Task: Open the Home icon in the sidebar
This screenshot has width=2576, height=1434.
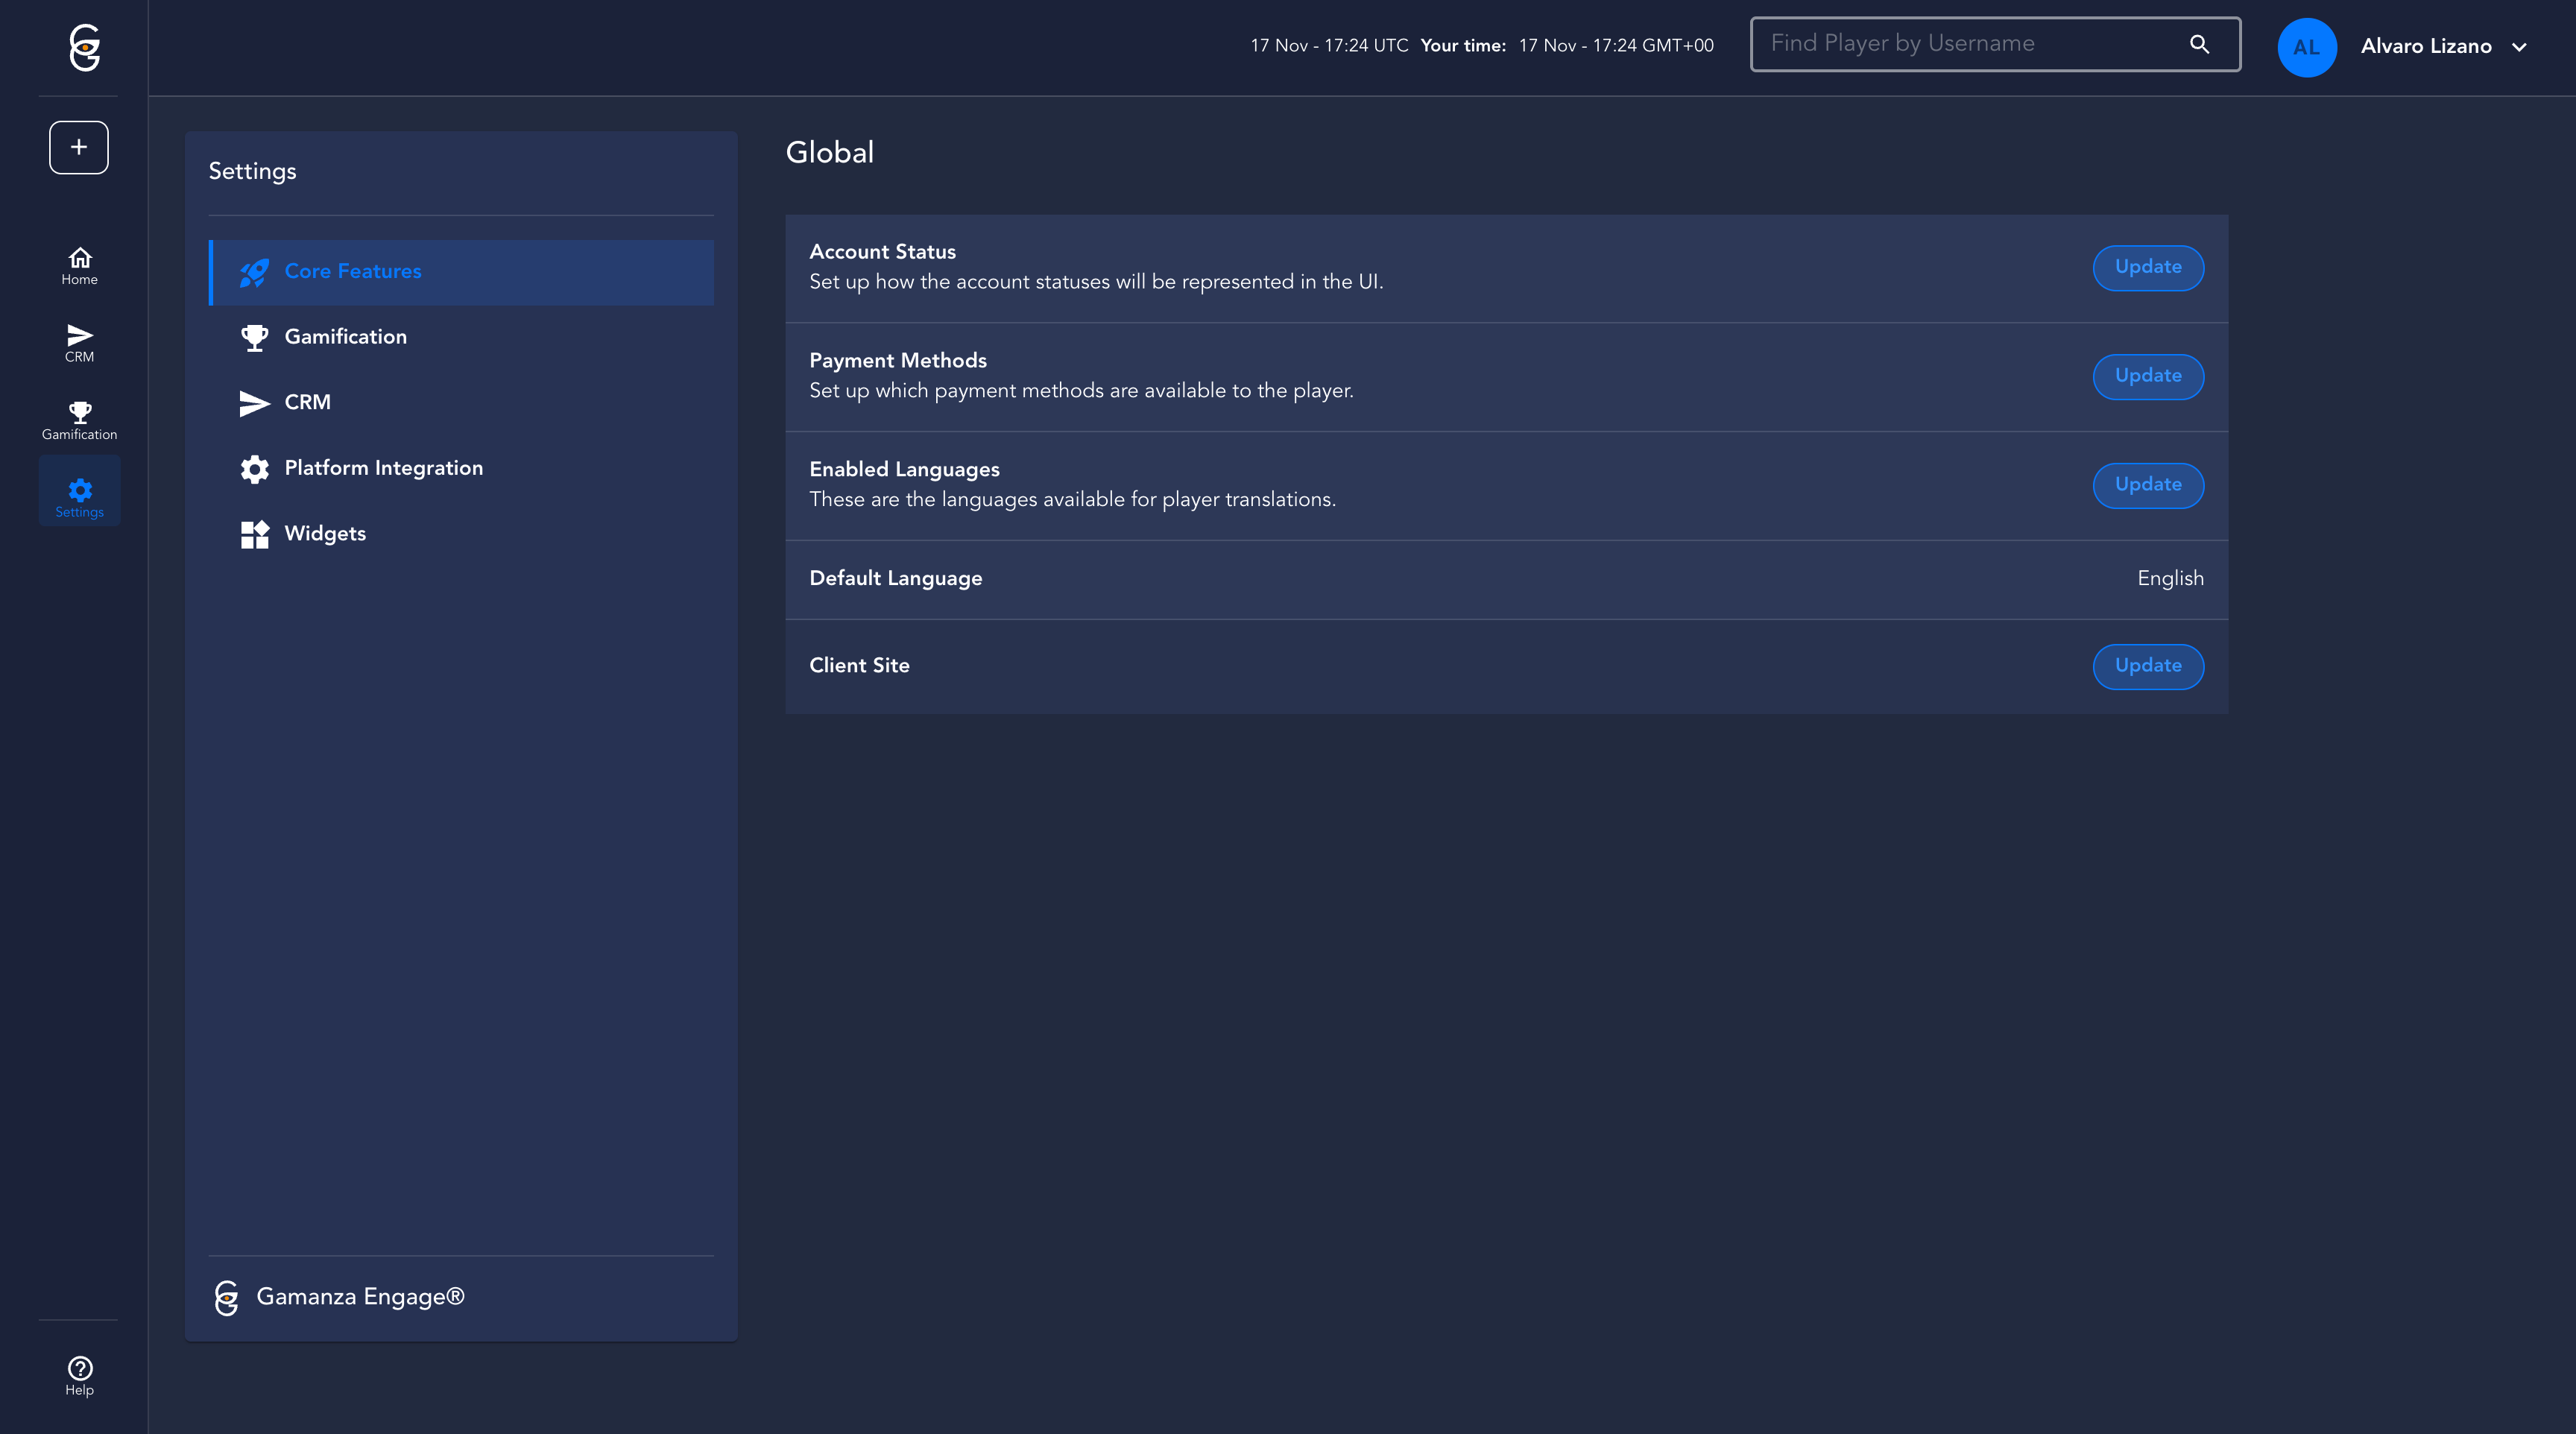Action: (79, 265)
